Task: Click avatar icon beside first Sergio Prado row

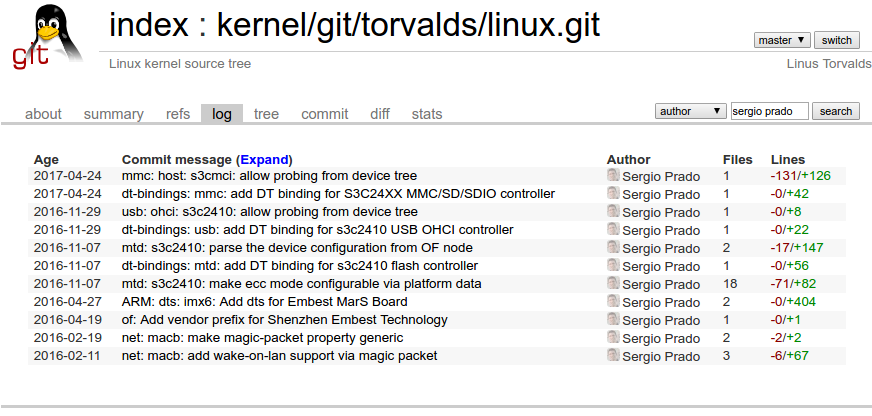Action: pyautogui.click(x=613, y=176)
